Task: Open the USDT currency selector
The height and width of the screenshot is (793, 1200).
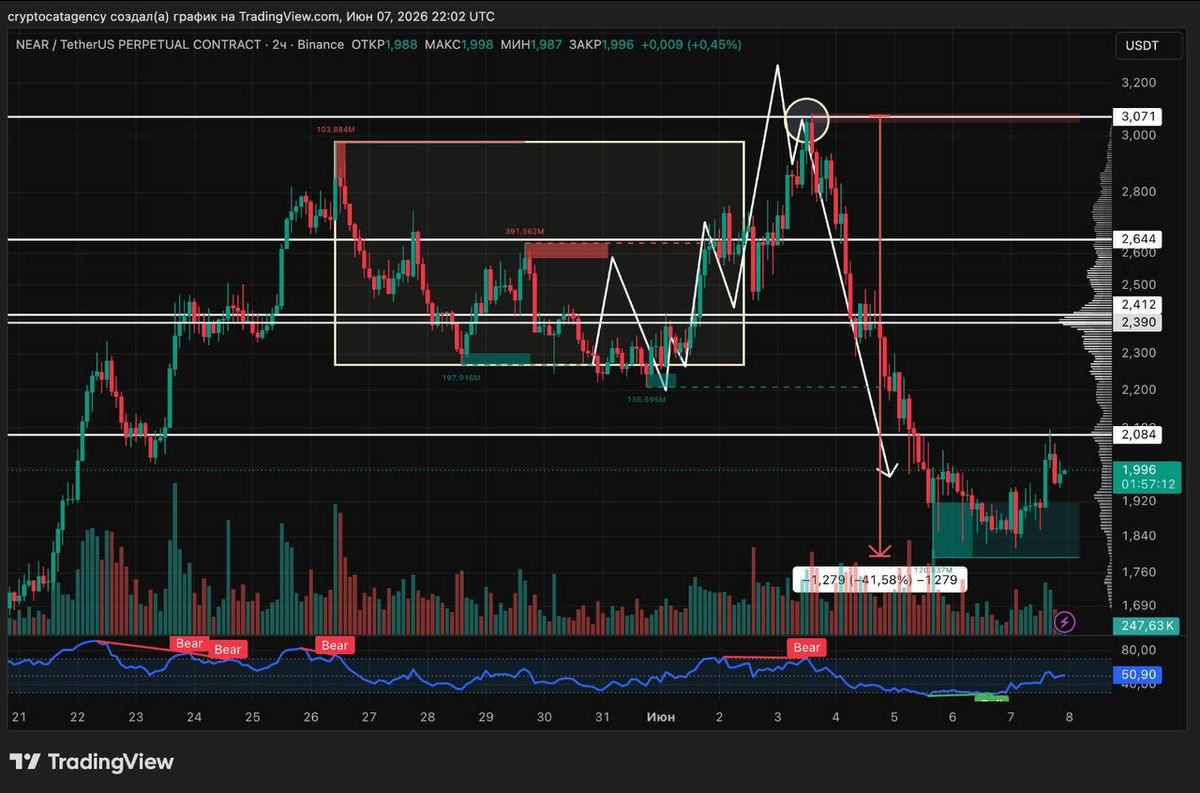Action: pos(1142,46)
